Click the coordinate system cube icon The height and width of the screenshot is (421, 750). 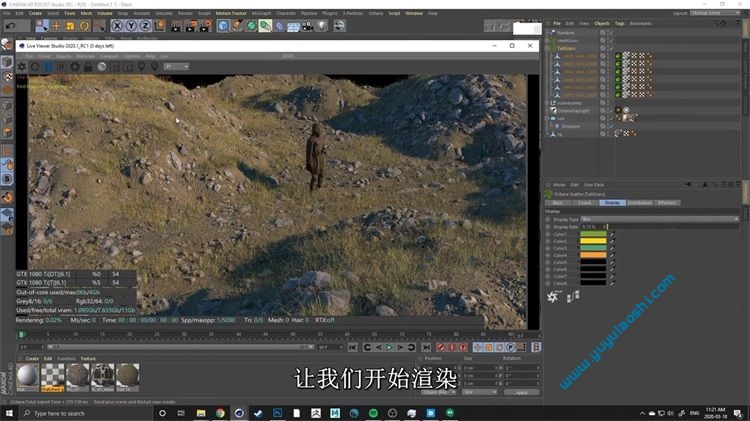pyautogui.click(x=160, y=25)
